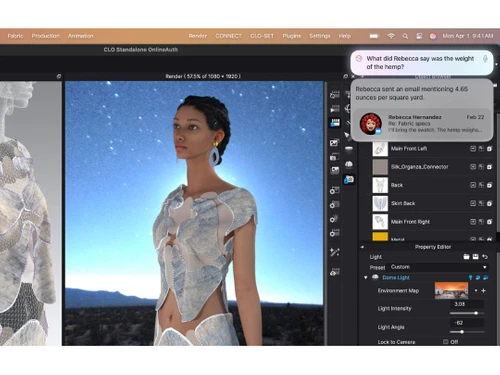
Task: Click the Environment Map sunset thumbnail
Action: [451, 291]
